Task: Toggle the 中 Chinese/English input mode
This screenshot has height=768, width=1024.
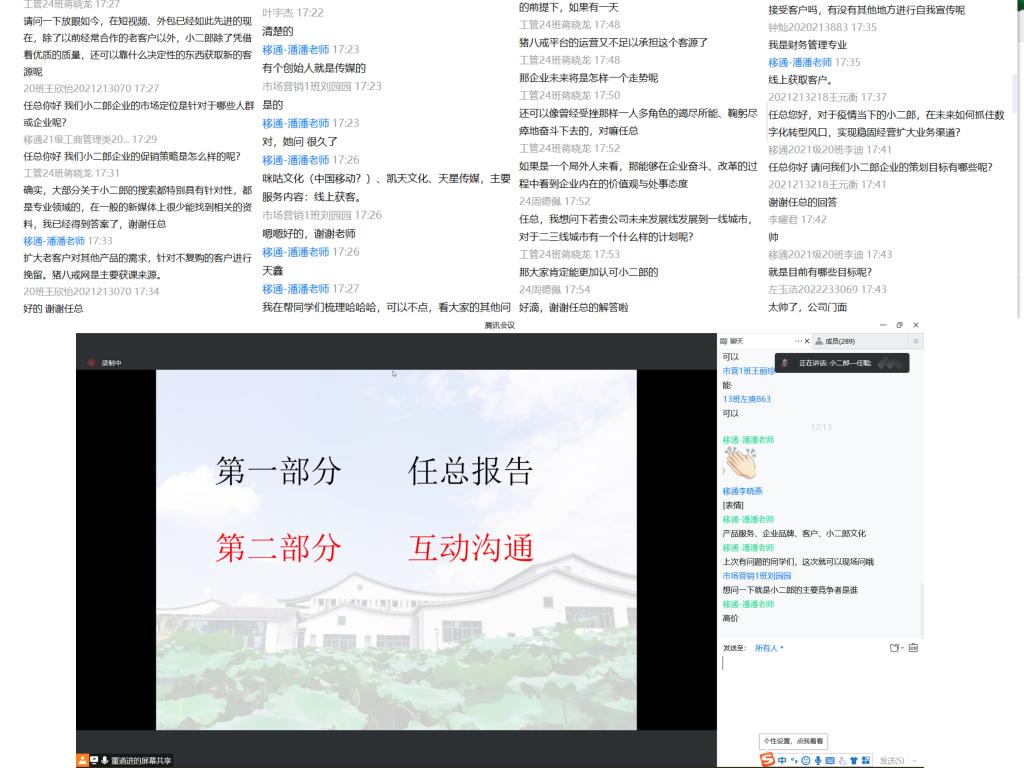Action: click(781, 760)
